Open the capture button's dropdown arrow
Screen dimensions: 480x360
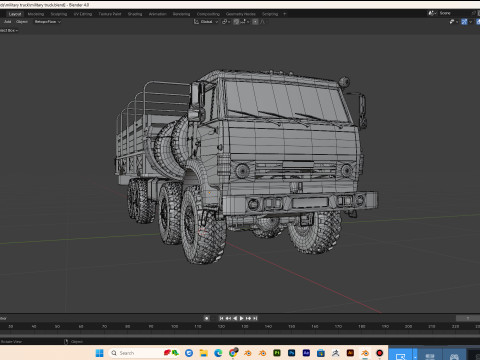415,355
